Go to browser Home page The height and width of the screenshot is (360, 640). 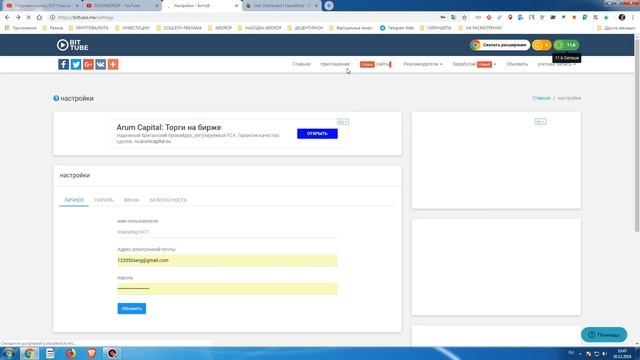point(39,18)
